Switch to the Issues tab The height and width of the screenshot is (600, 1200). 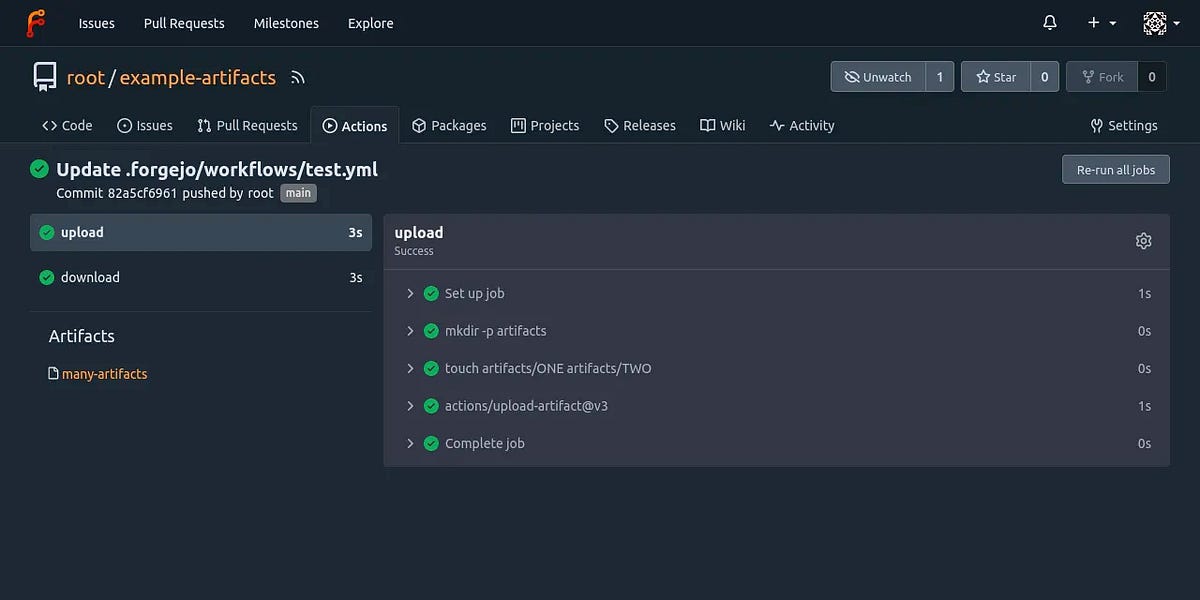pos(145,125)
